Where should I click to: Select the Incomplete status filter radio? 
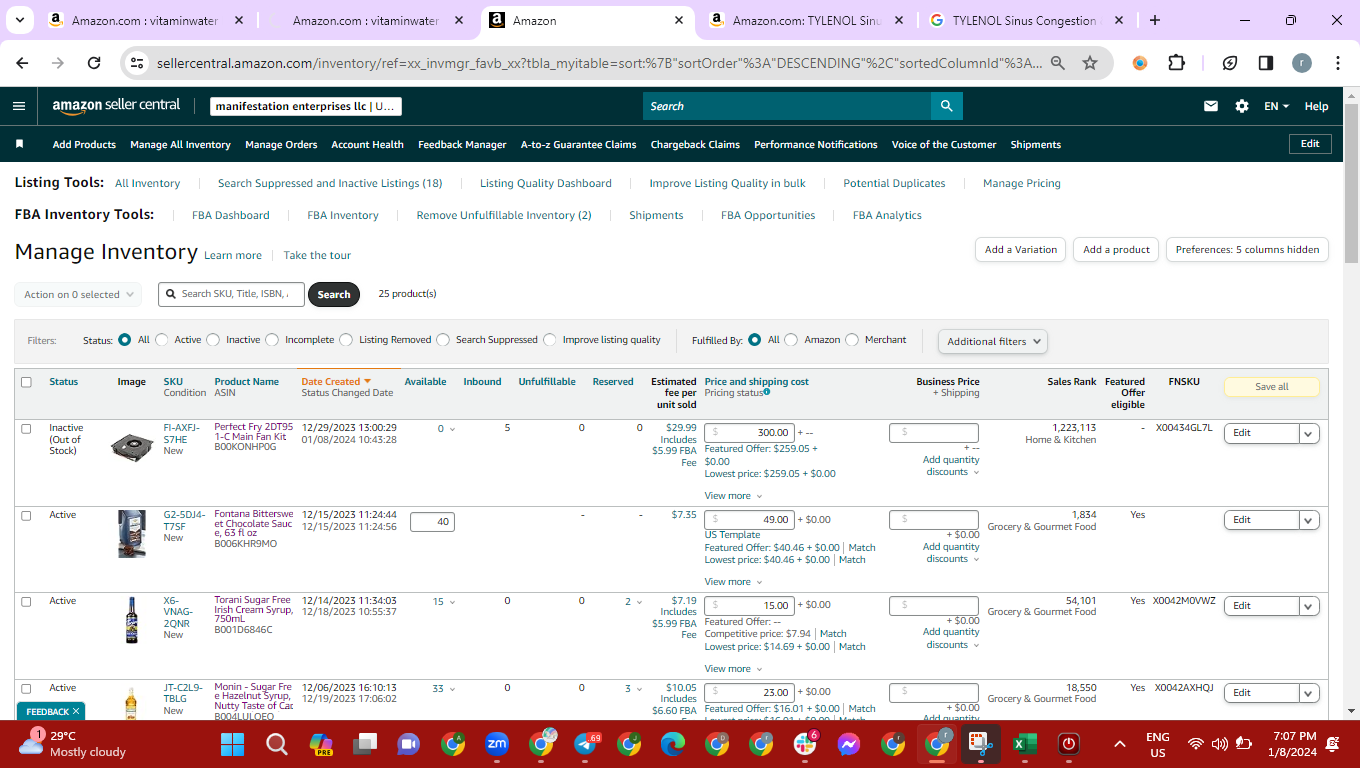[x=272, y=340]
